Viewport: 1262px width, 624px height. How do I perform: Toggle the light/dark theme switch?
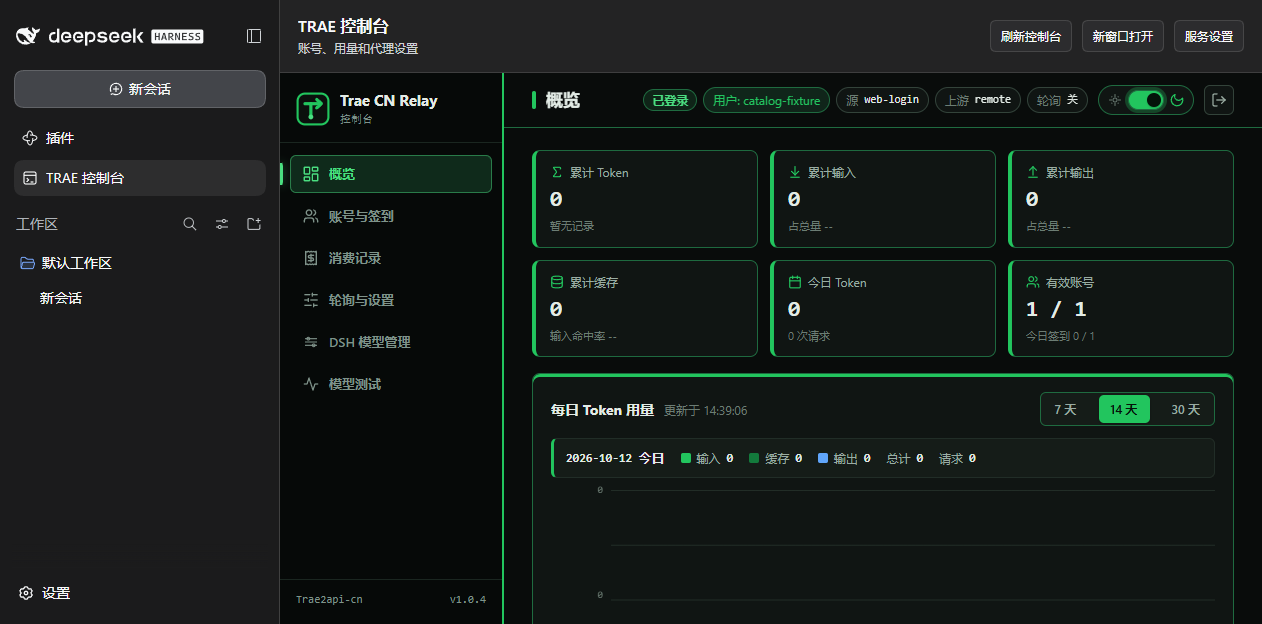click(x=1146, y=100)
